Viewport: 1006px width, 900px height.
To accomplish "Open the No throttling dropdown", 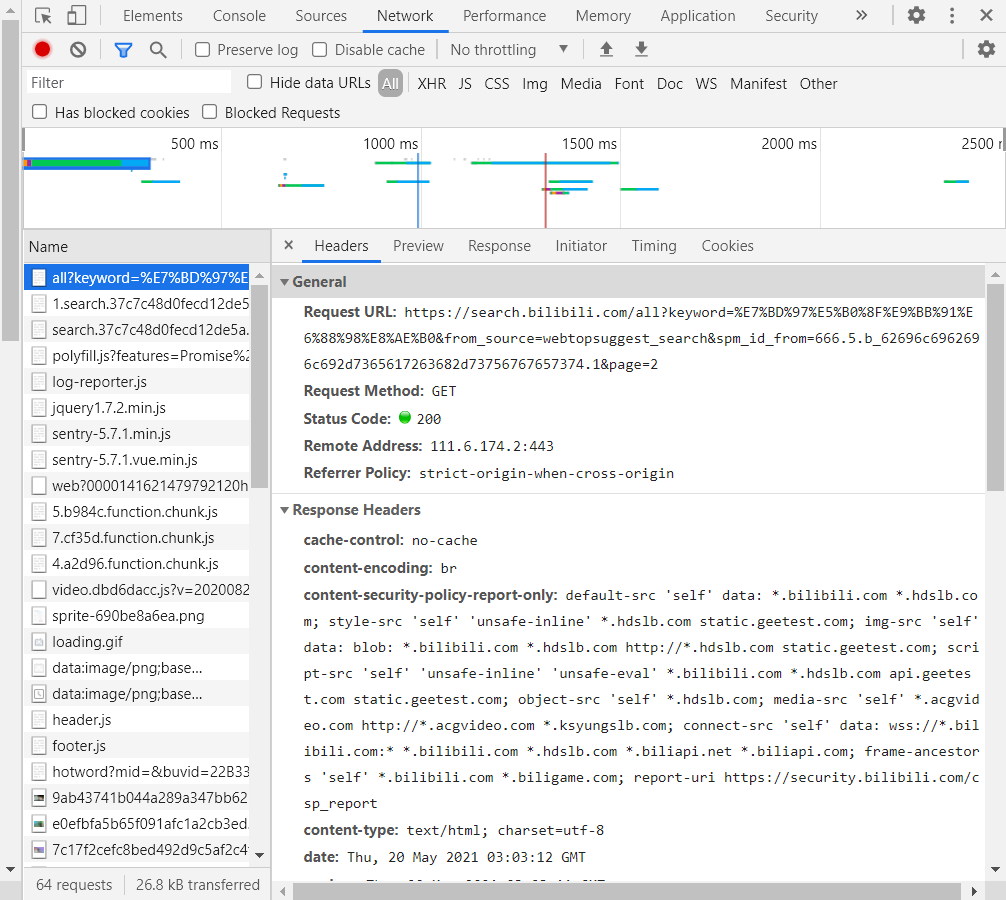I will tap(509, 49).
